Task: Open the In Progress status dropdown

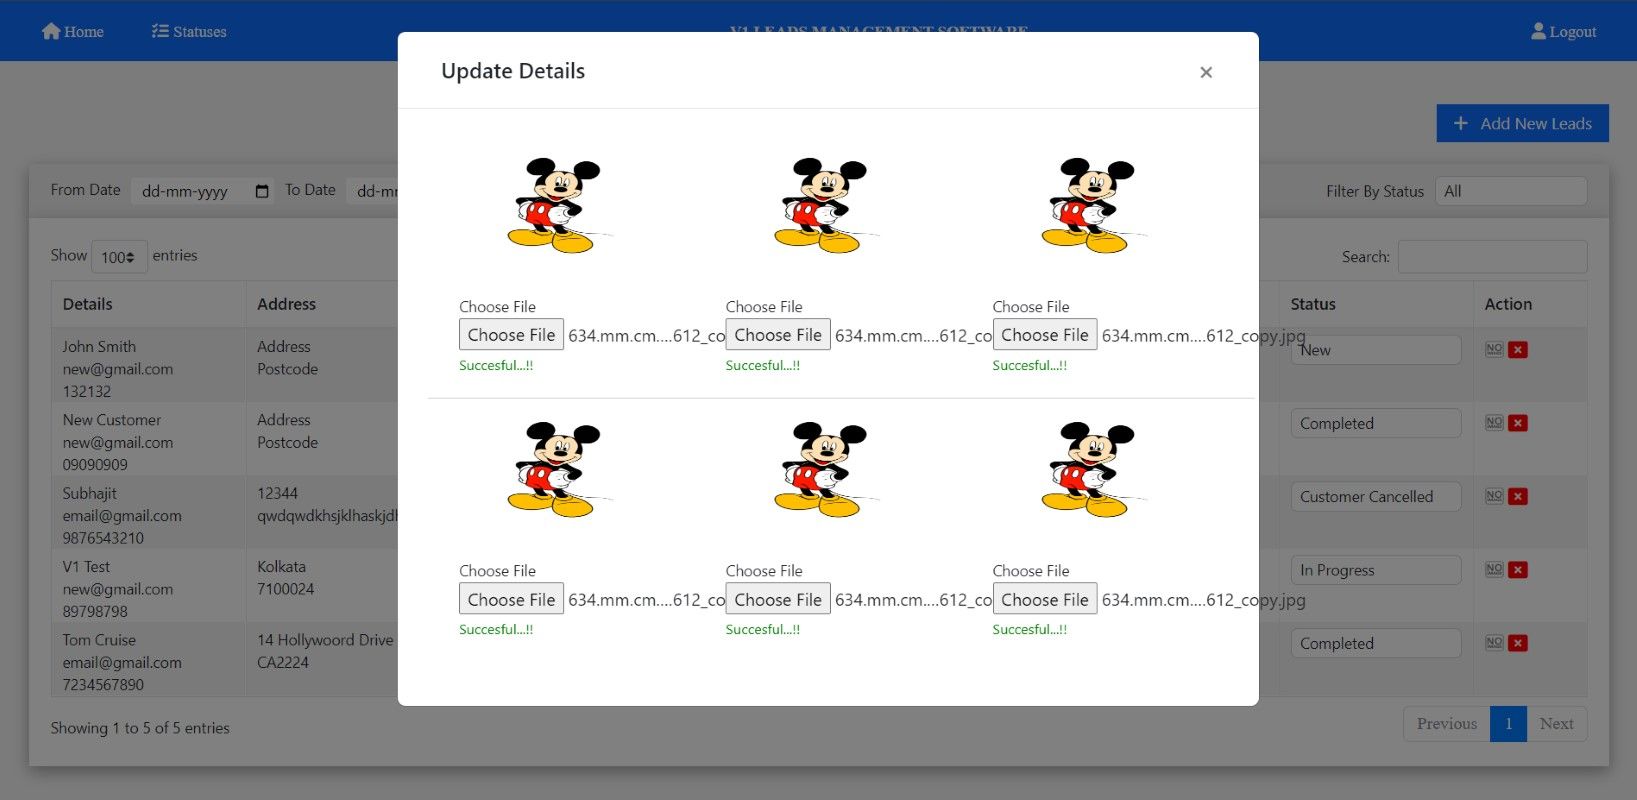Action: [1375, 570]
